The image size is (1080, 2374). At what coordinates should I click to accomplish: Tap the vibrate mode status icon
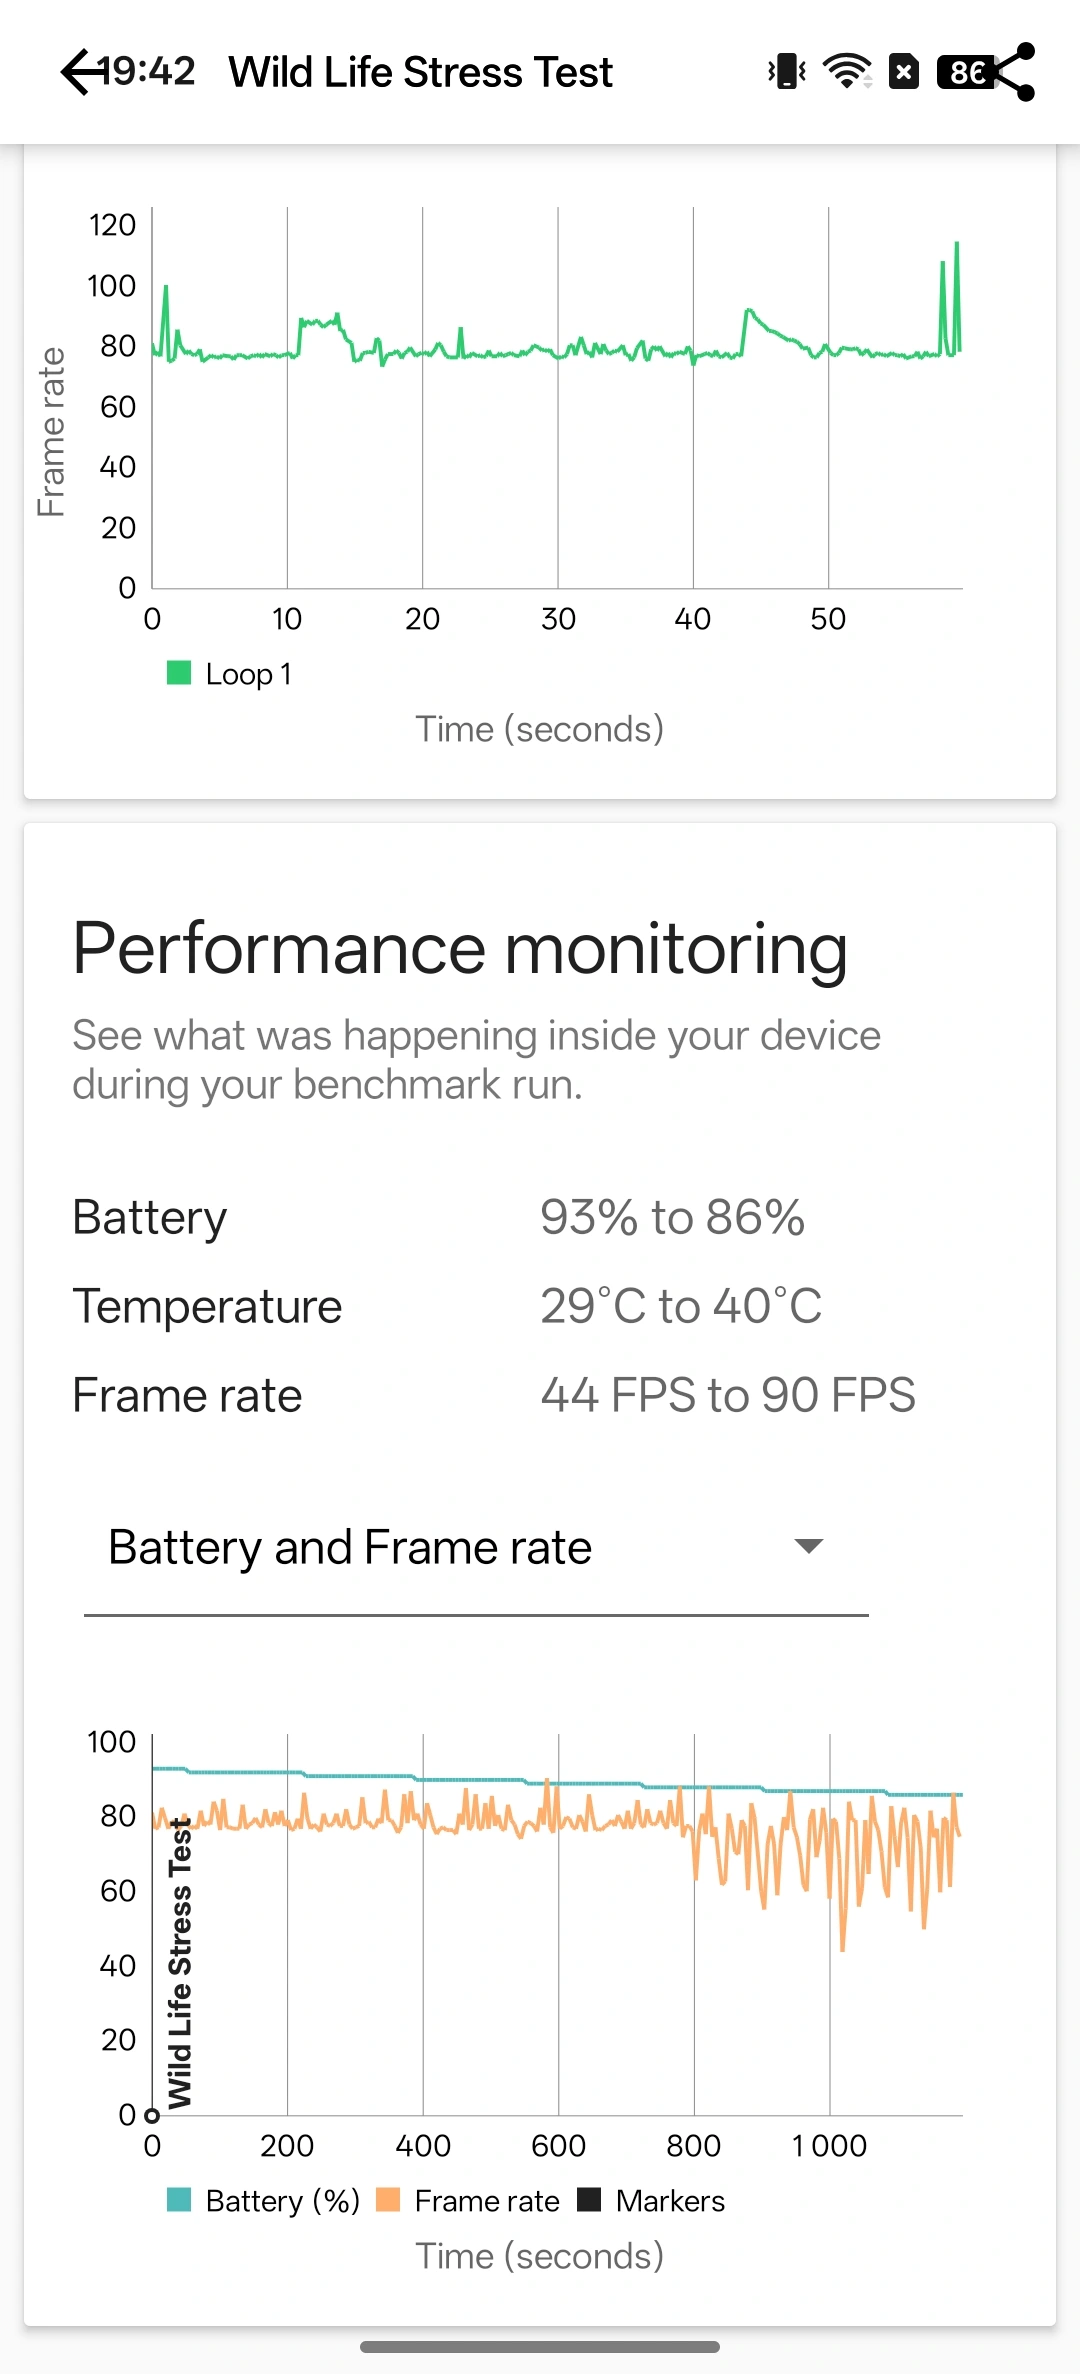coord(787,72)
